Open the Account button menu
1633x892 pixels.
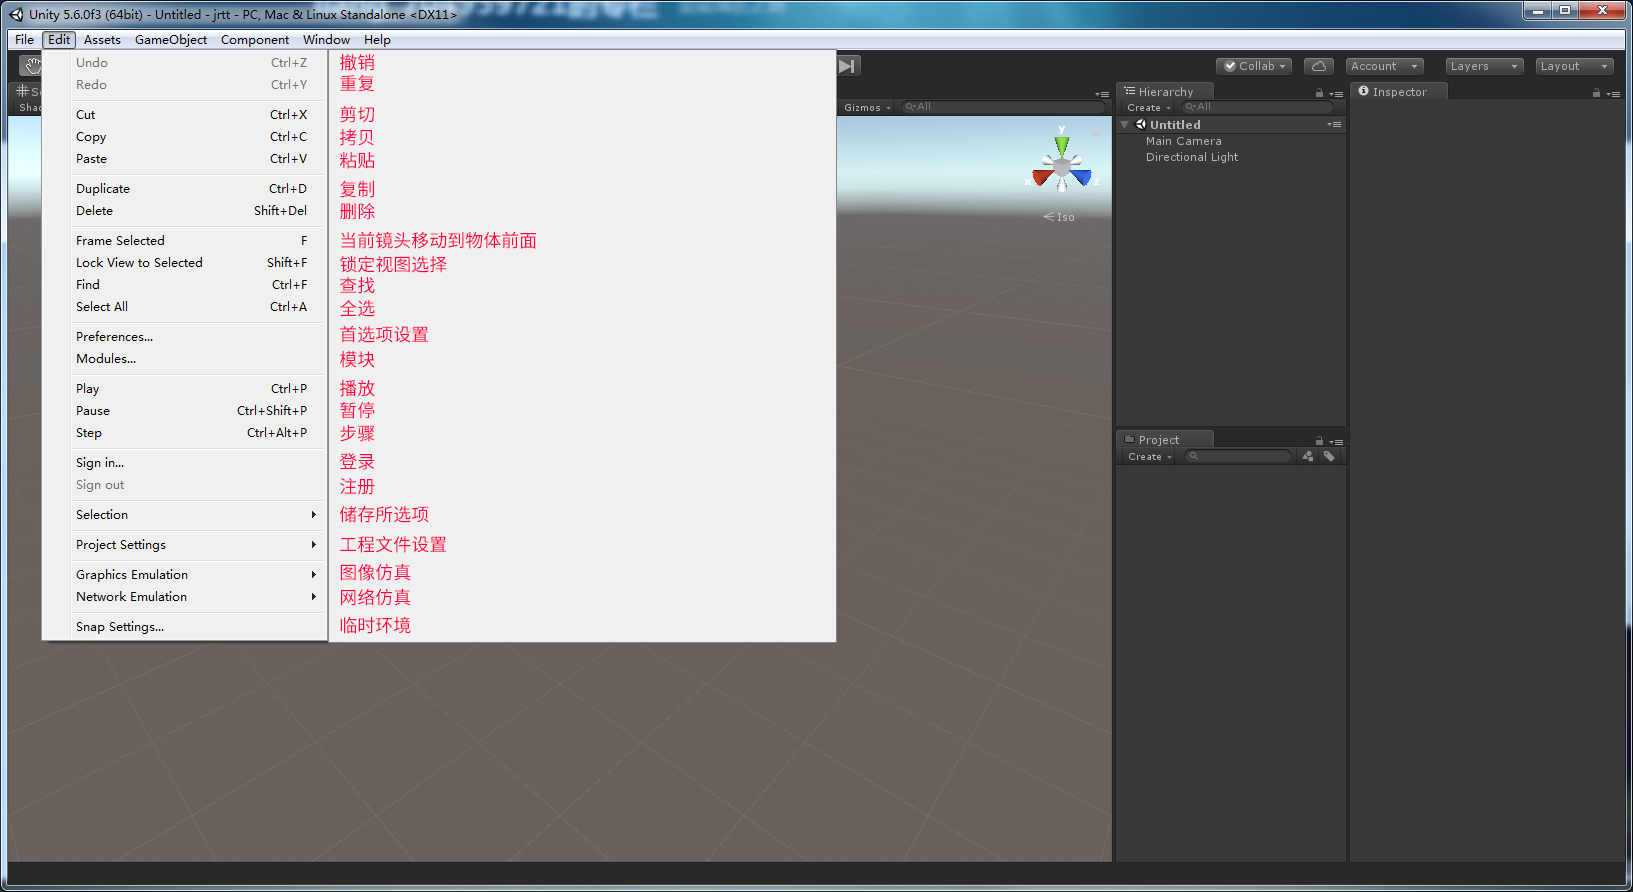tap(1384, 66)
